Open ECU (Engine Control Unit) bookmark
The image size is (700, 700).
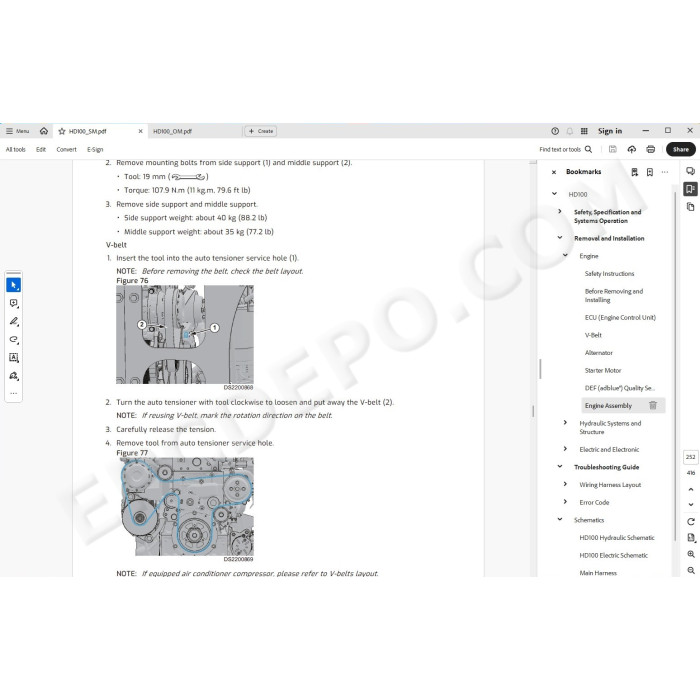[x=620, y=318]
